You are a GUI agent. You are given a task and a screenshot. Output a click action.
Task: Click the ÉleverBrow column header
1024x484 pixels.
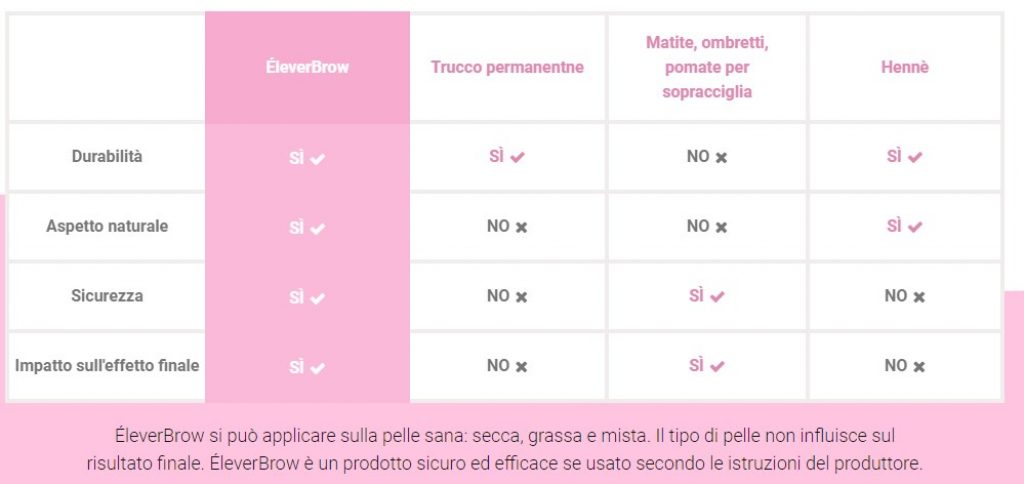click(307, 68)
